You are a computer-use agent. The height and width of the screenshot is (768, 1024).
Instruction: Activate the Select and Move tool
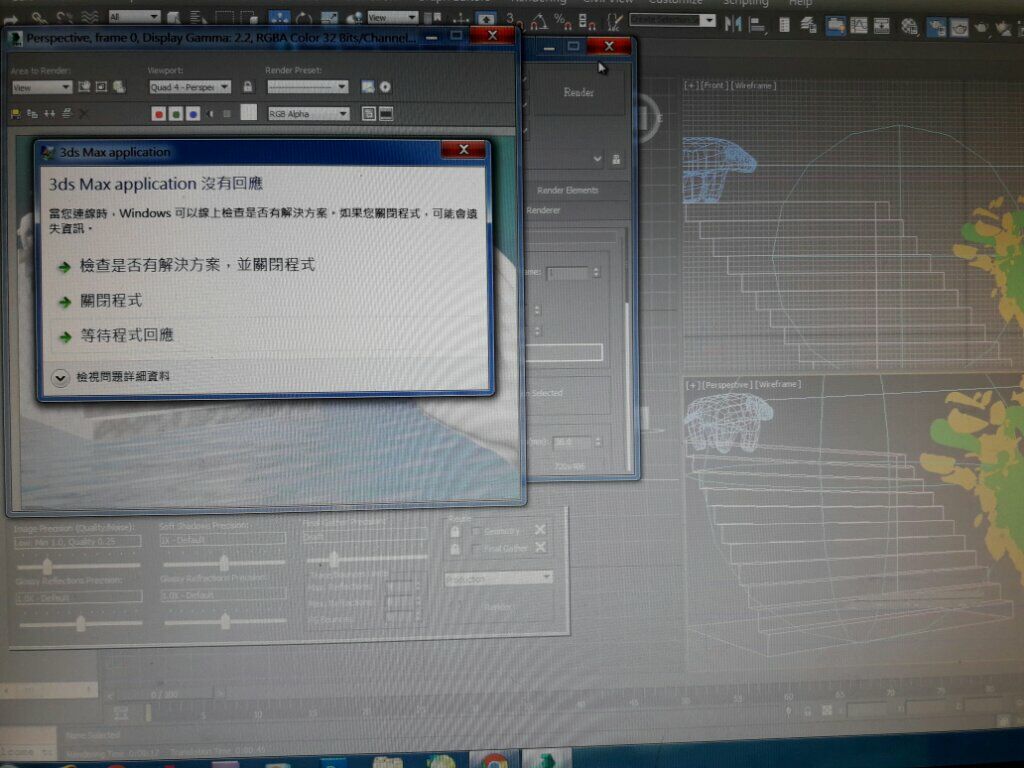click(x=280, y=18)
